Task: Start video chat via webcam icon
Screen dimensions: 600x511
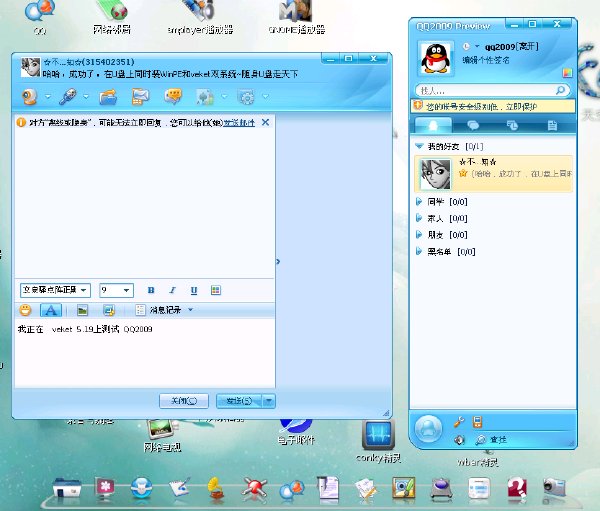Action: pos(30,96)
